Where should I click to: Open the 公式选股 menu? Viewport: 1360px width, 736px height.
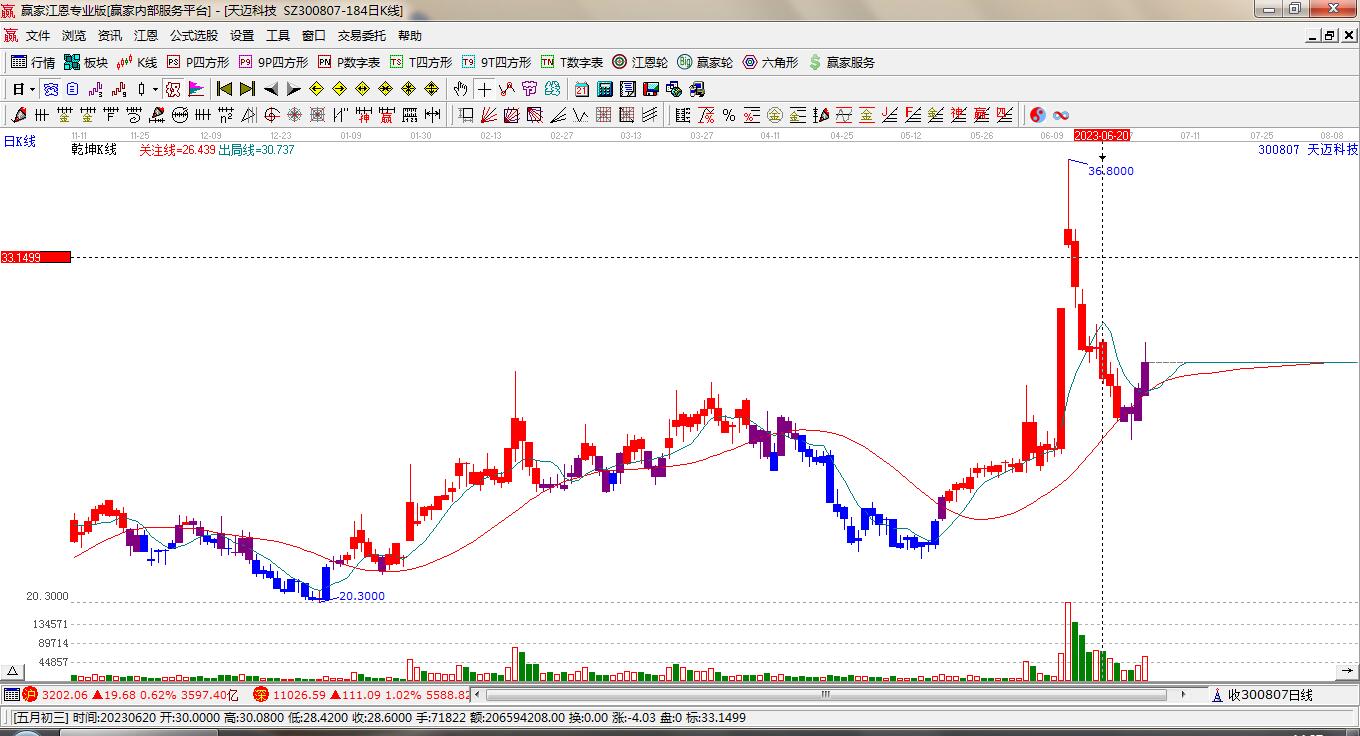coord(193,36)
